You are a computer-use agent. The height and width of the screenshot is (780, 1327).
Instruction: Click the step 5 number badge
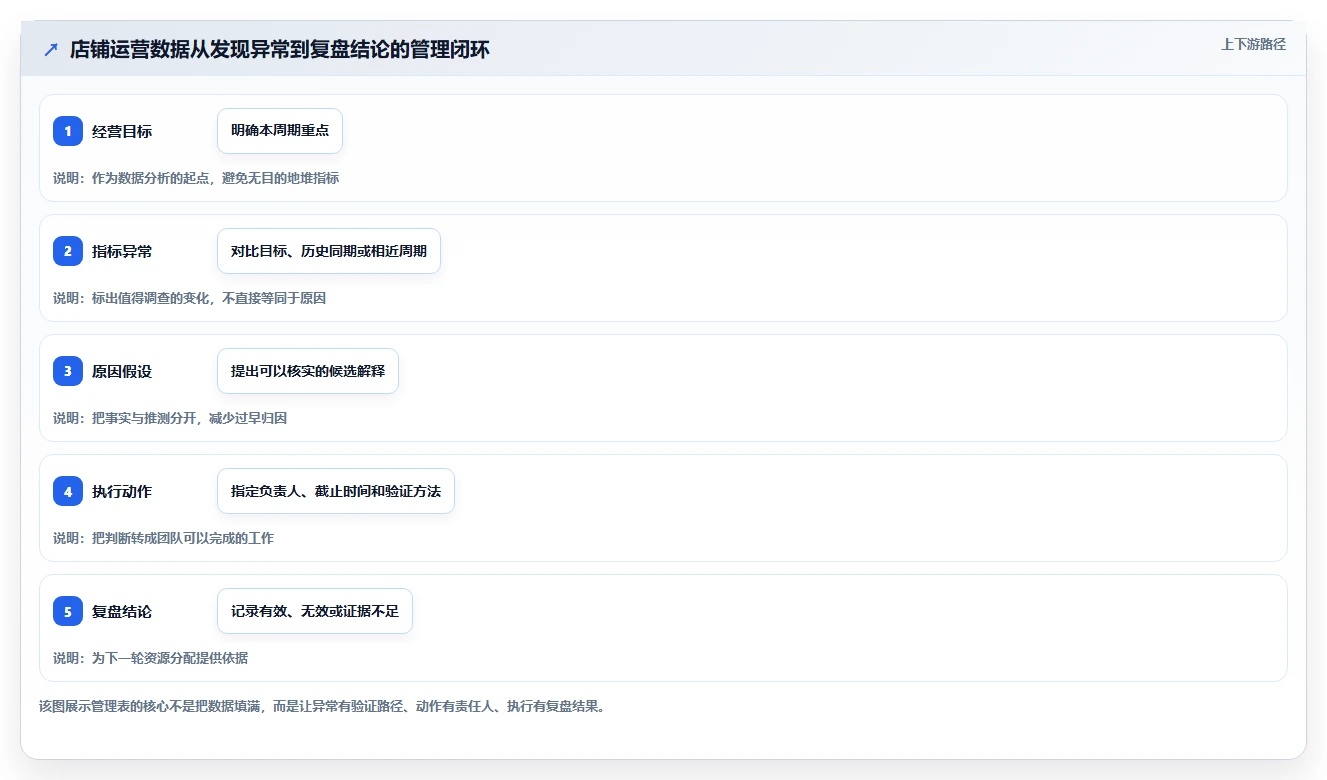(68, 611)
